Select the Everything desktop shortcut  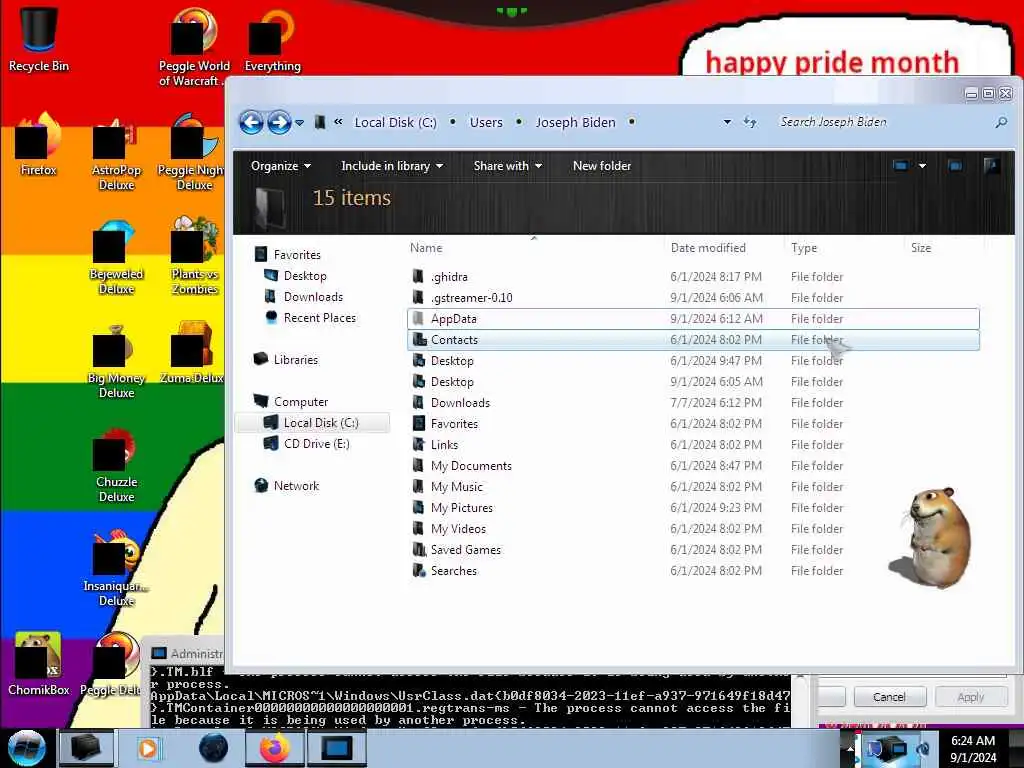[x=272, y=40]
